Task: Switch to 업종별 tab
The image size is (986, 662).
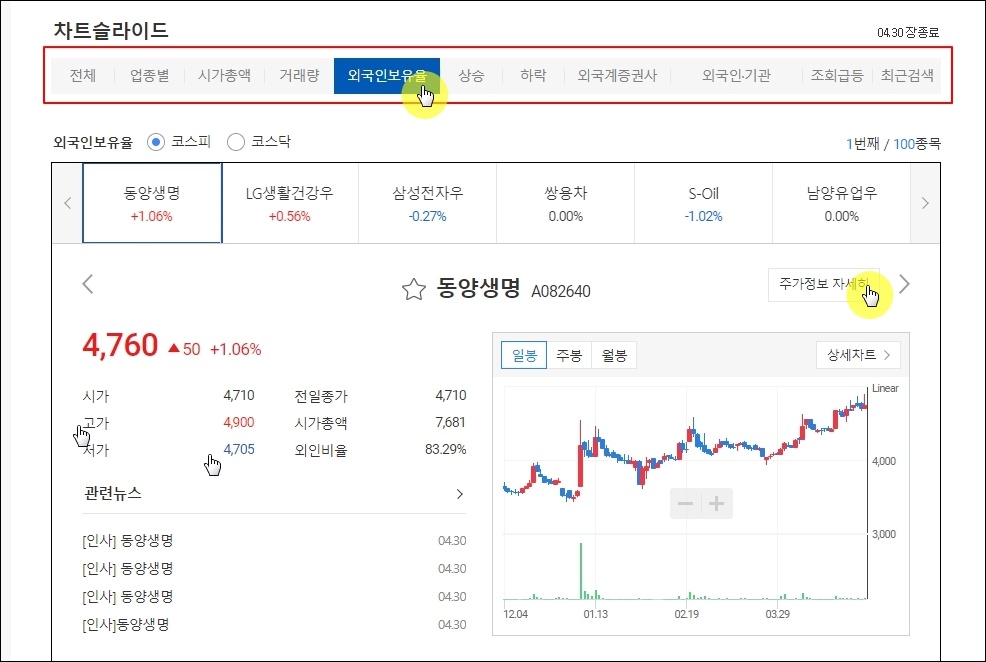Action: [150, 76]
